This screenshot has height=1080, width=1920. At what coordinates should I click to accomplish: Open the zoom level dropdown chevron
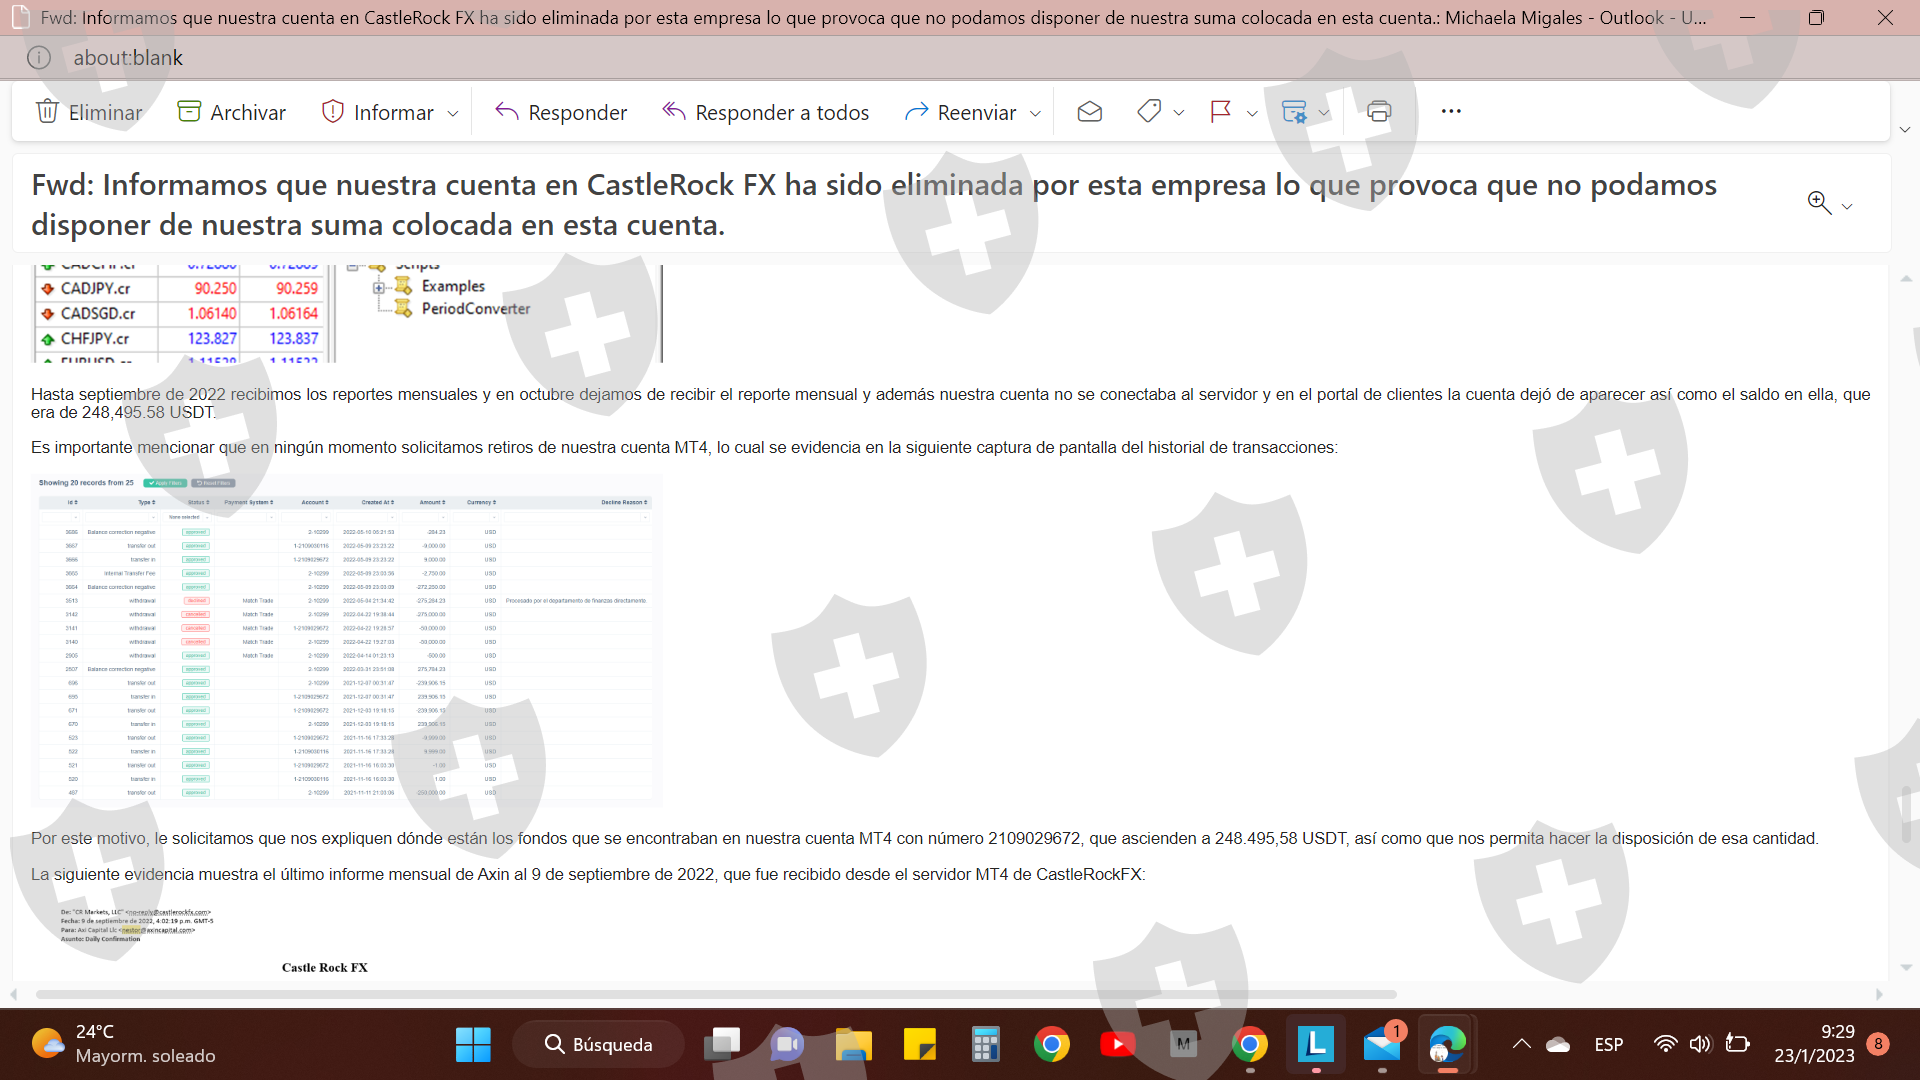pyautogui.click(x=1847, y=207)
